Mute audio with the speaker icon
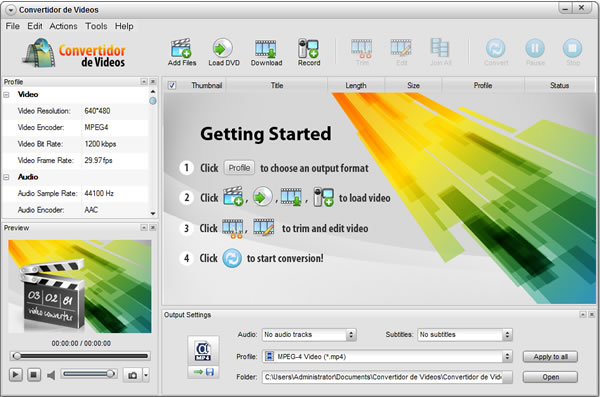The width and height of the screenshot is (600, 397). click(51, 375)
